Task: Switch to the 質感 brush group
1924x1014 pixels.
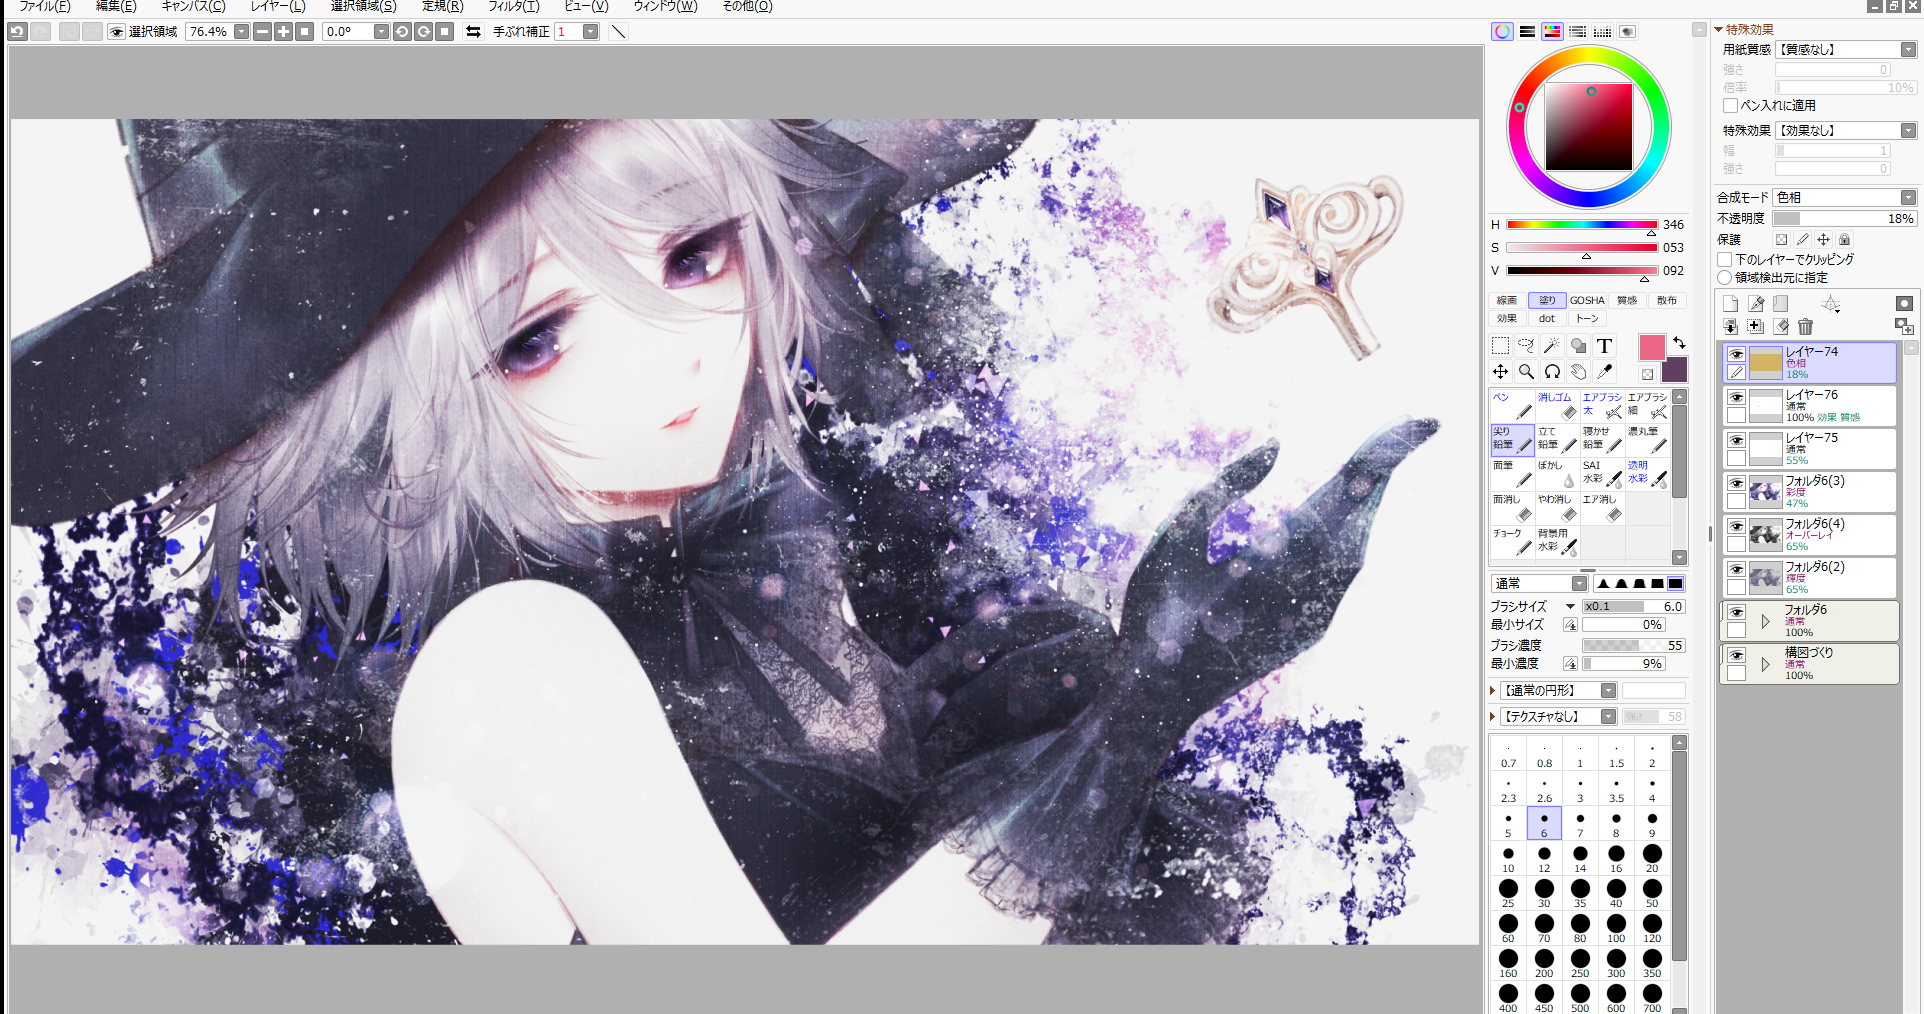Action: [1627, 301]
